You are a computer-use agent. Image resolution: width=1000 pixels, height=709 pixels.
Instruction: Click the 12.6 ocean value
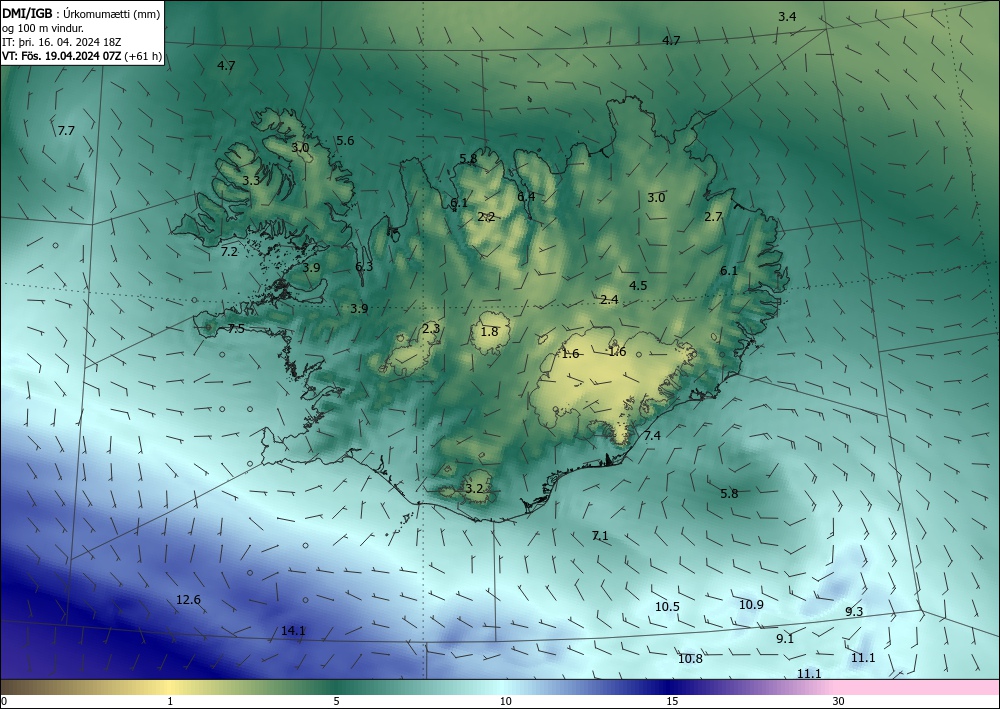tap(188, 600)
